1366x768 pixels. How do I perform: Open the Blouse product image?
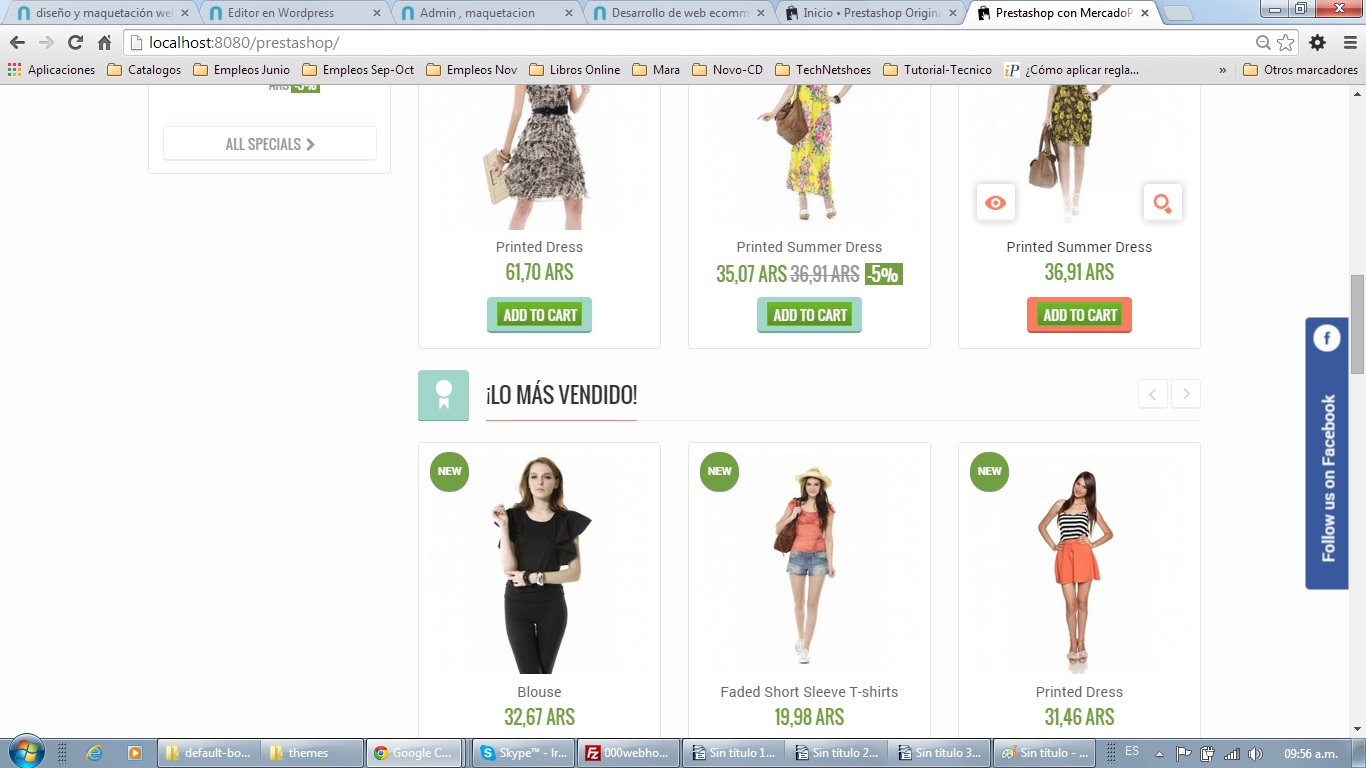(x=539, y=563)
